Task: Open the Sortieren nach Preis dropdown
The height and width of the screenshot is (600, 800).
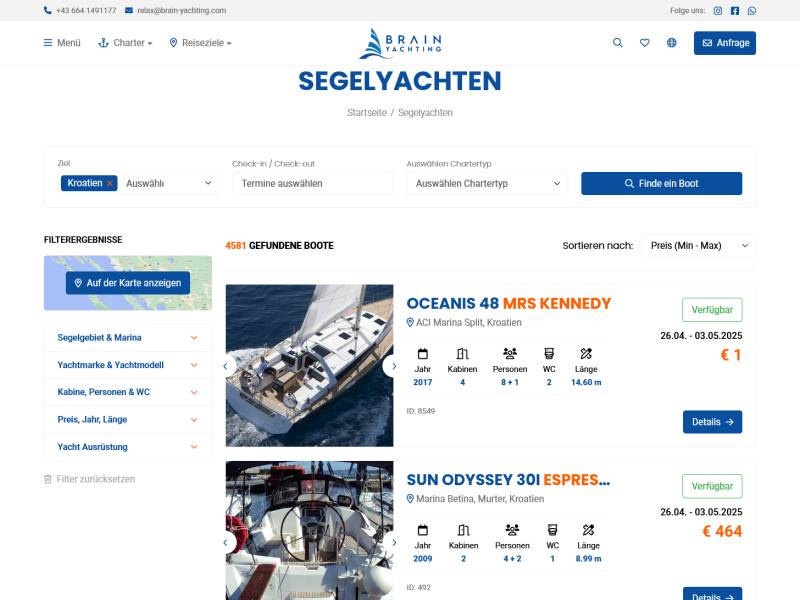Action: (x=698, y=245)
